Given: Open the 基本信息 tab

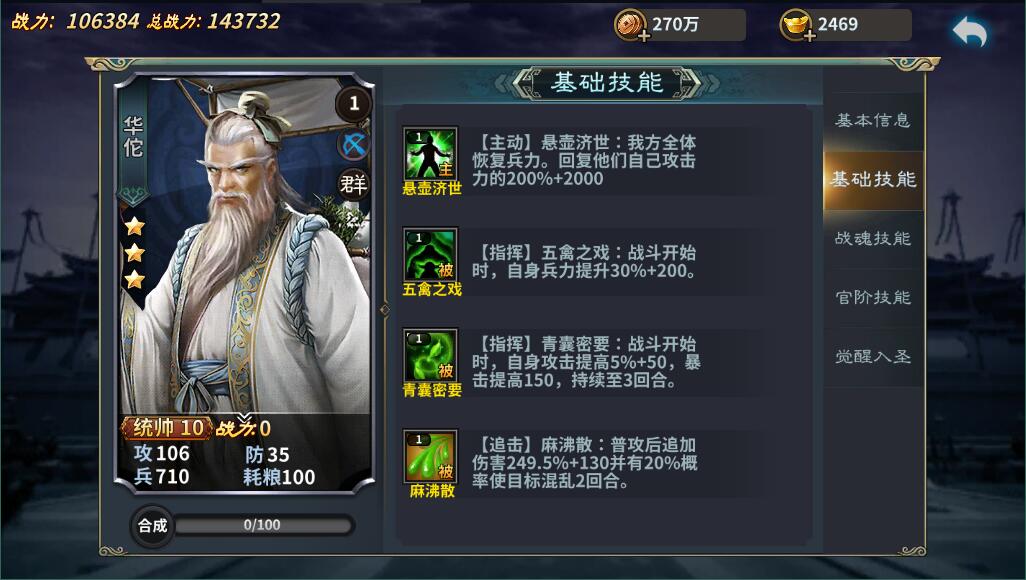Looking at the screenshot, I should click(873, 120).
